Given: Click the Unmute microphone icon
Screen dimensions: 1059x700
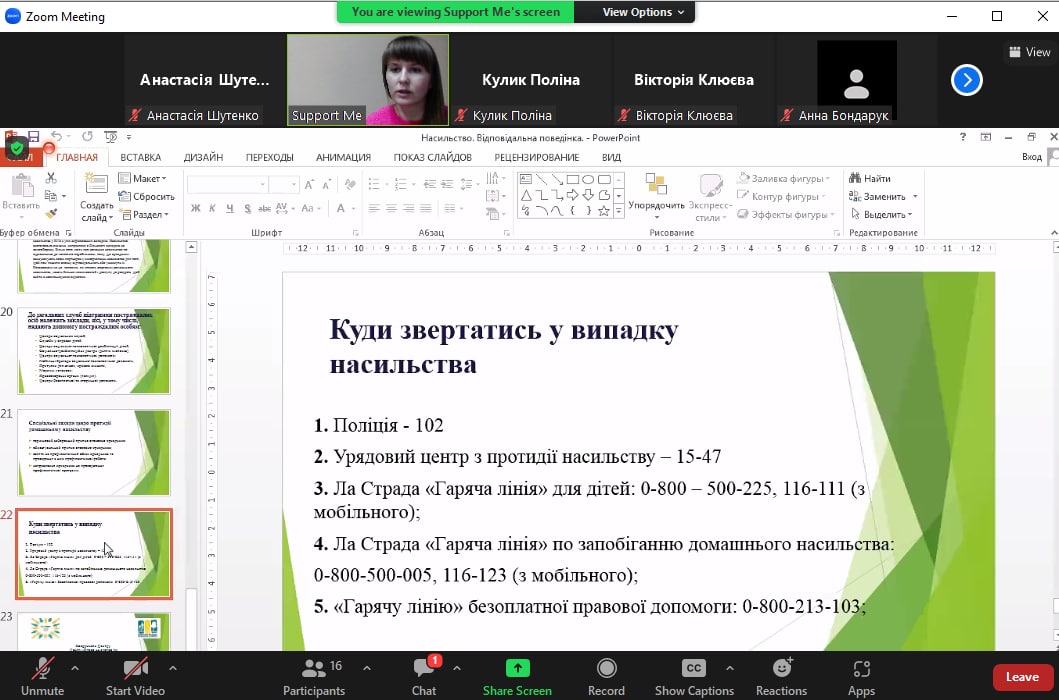Looking at the screenshot, I should coord(42,669).
